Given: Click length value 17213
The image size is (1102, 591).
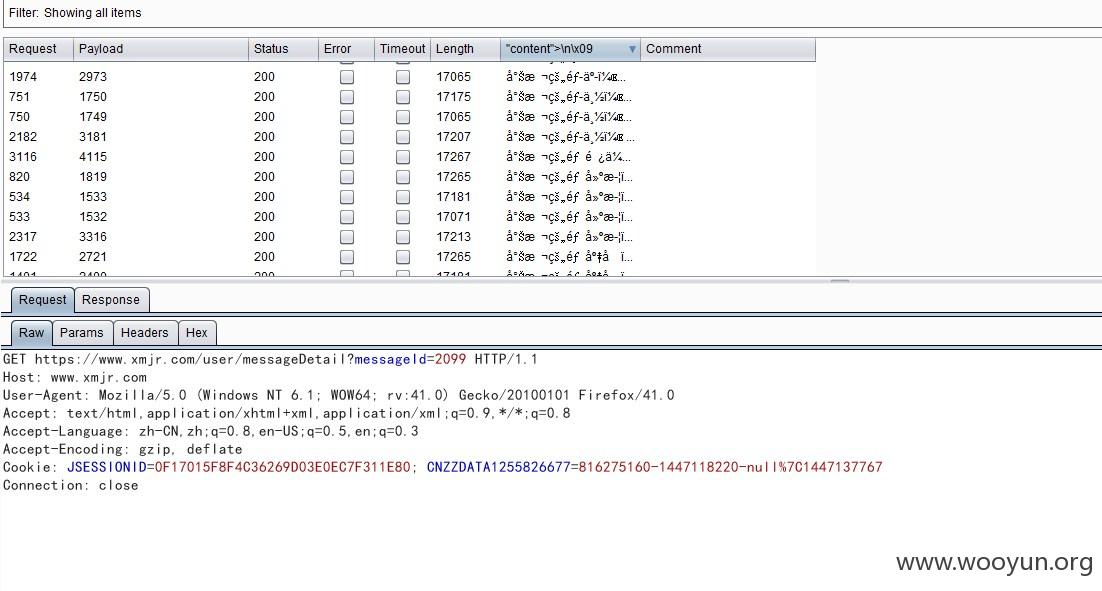Looking at the screenshot, I should (x=453, y=237).
